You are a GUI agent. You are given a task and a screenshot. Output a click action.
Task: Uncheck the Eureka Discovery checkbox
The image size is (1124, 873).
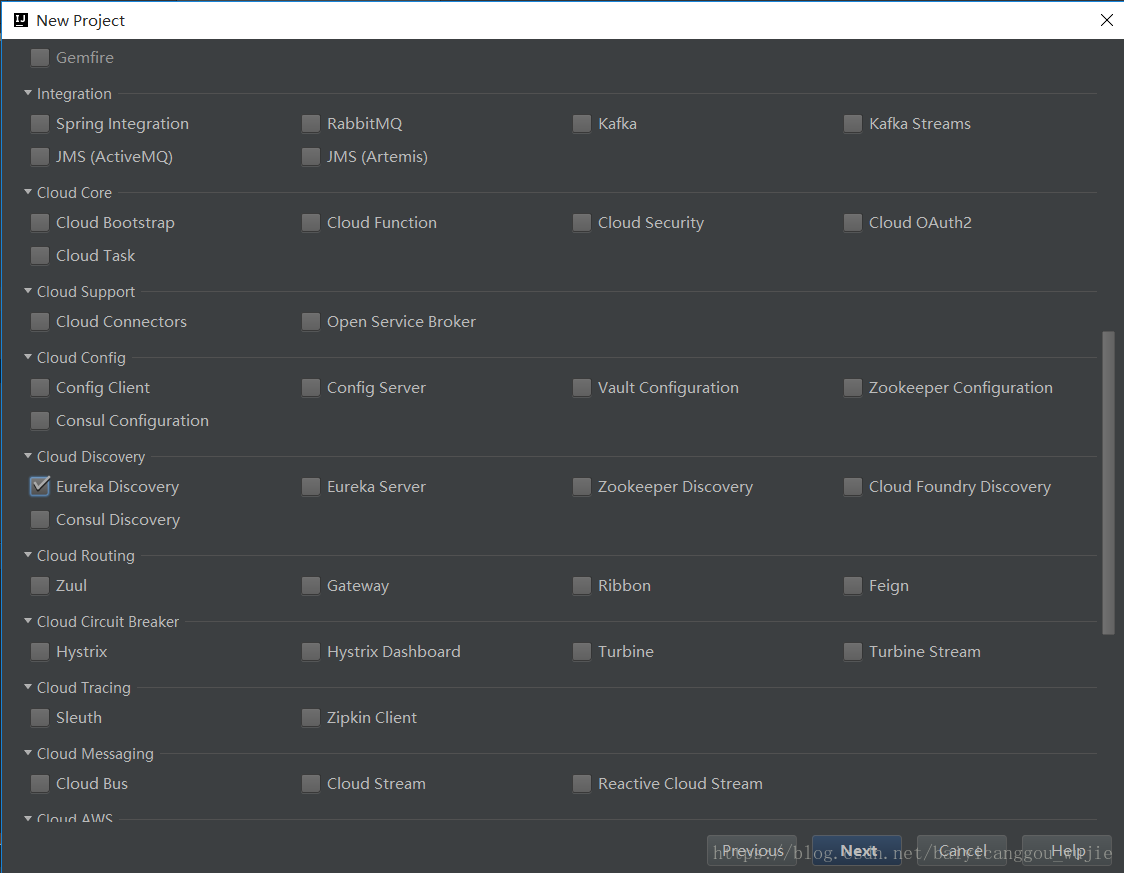point(40,486)
